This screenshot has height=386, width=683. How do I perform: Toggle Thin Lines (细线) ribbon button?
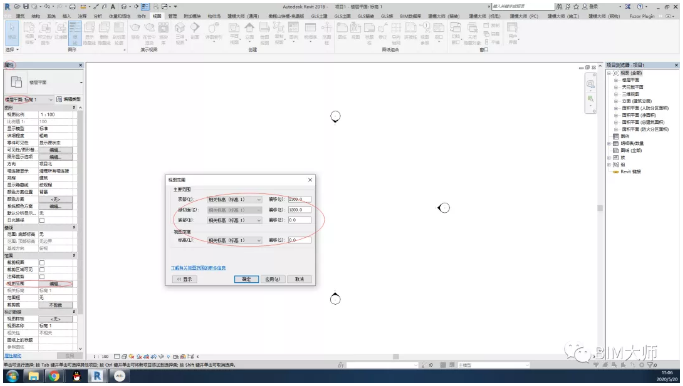(74, 32)
